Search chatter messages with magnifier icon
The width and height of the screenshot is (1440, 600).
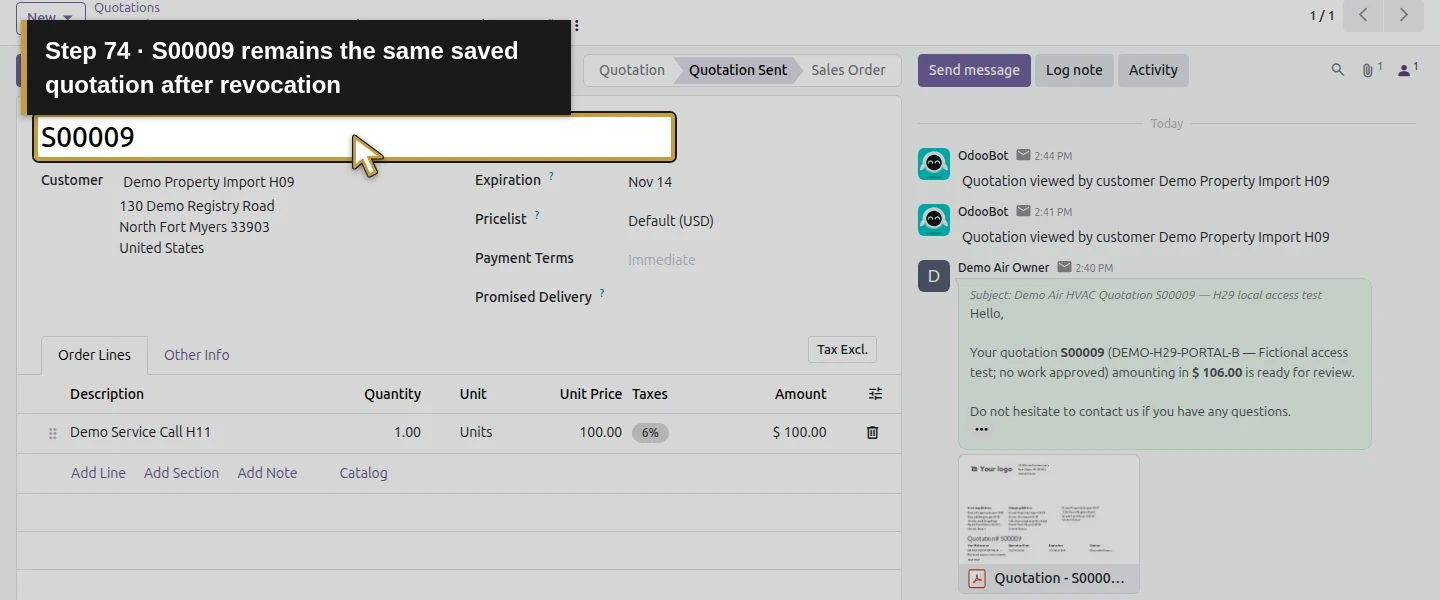(x=1338, y=70)
